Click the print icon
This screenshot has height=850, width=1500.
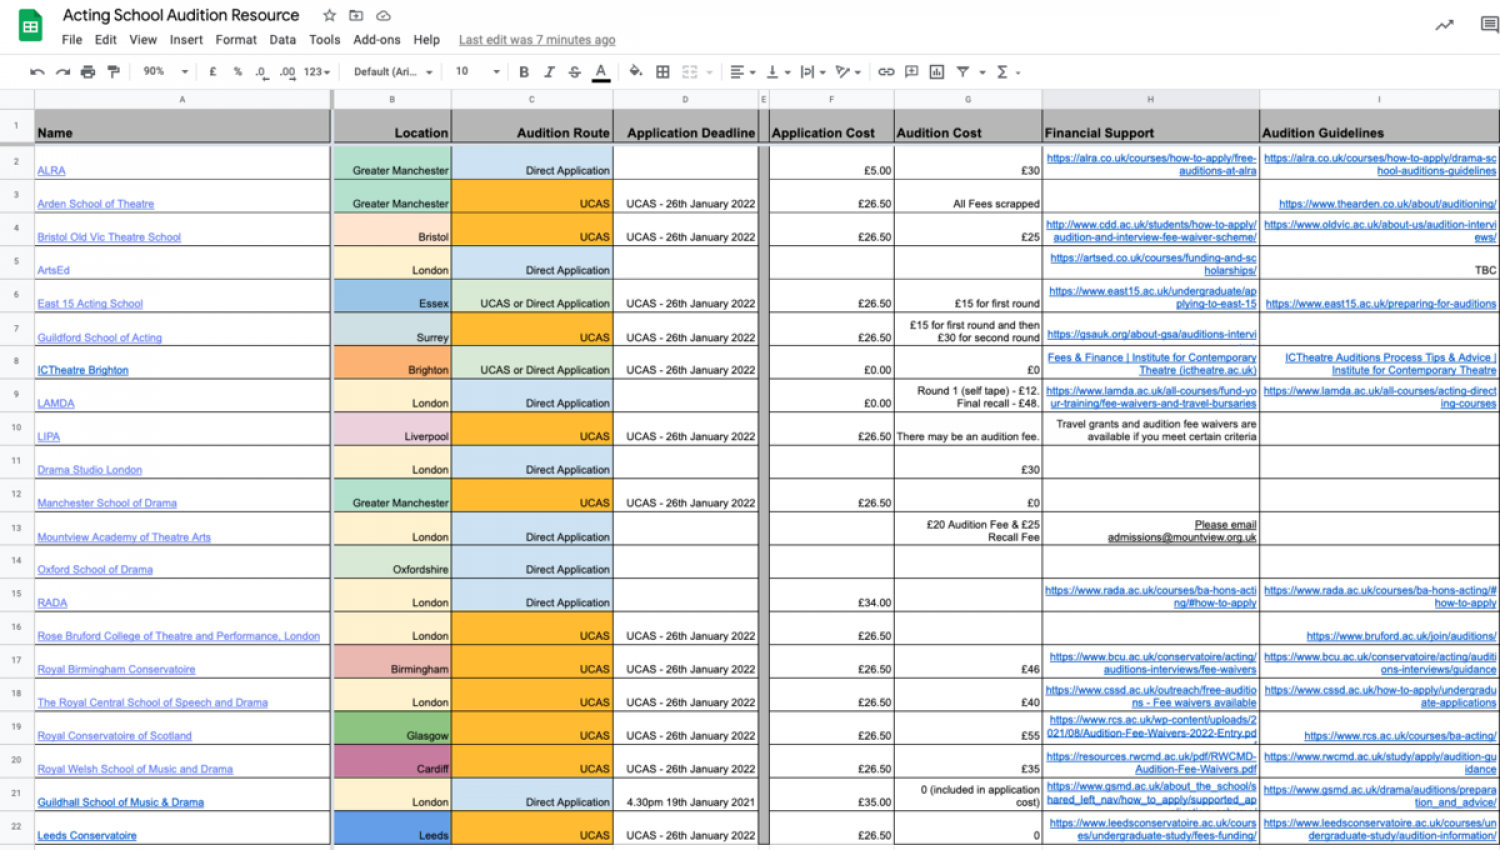coord(88,72)
